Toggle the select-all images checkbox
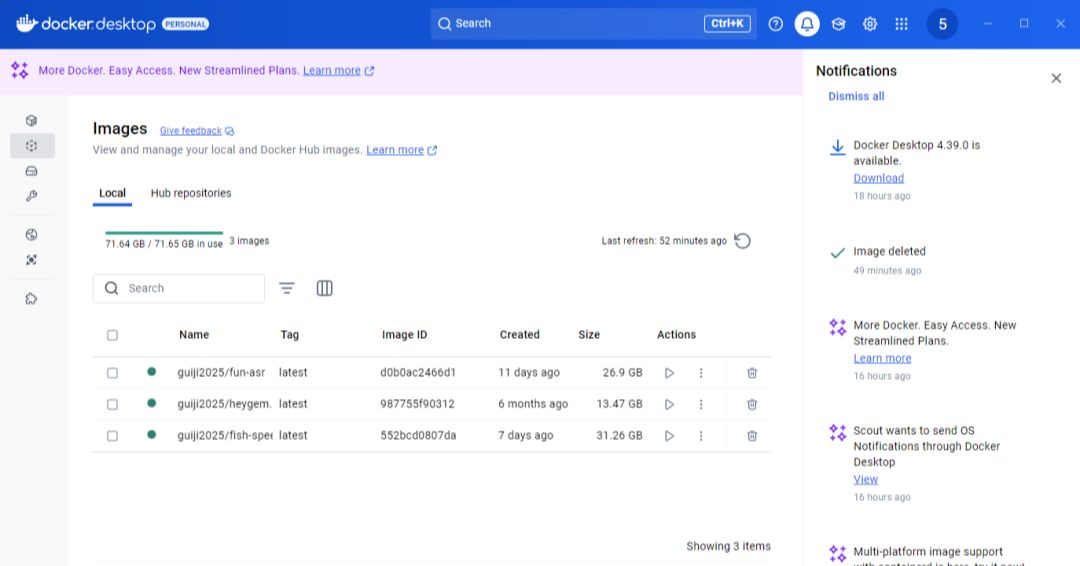The height and width of the screenshot is (566, 1080). pyautogui.click(x=112, y=335)
